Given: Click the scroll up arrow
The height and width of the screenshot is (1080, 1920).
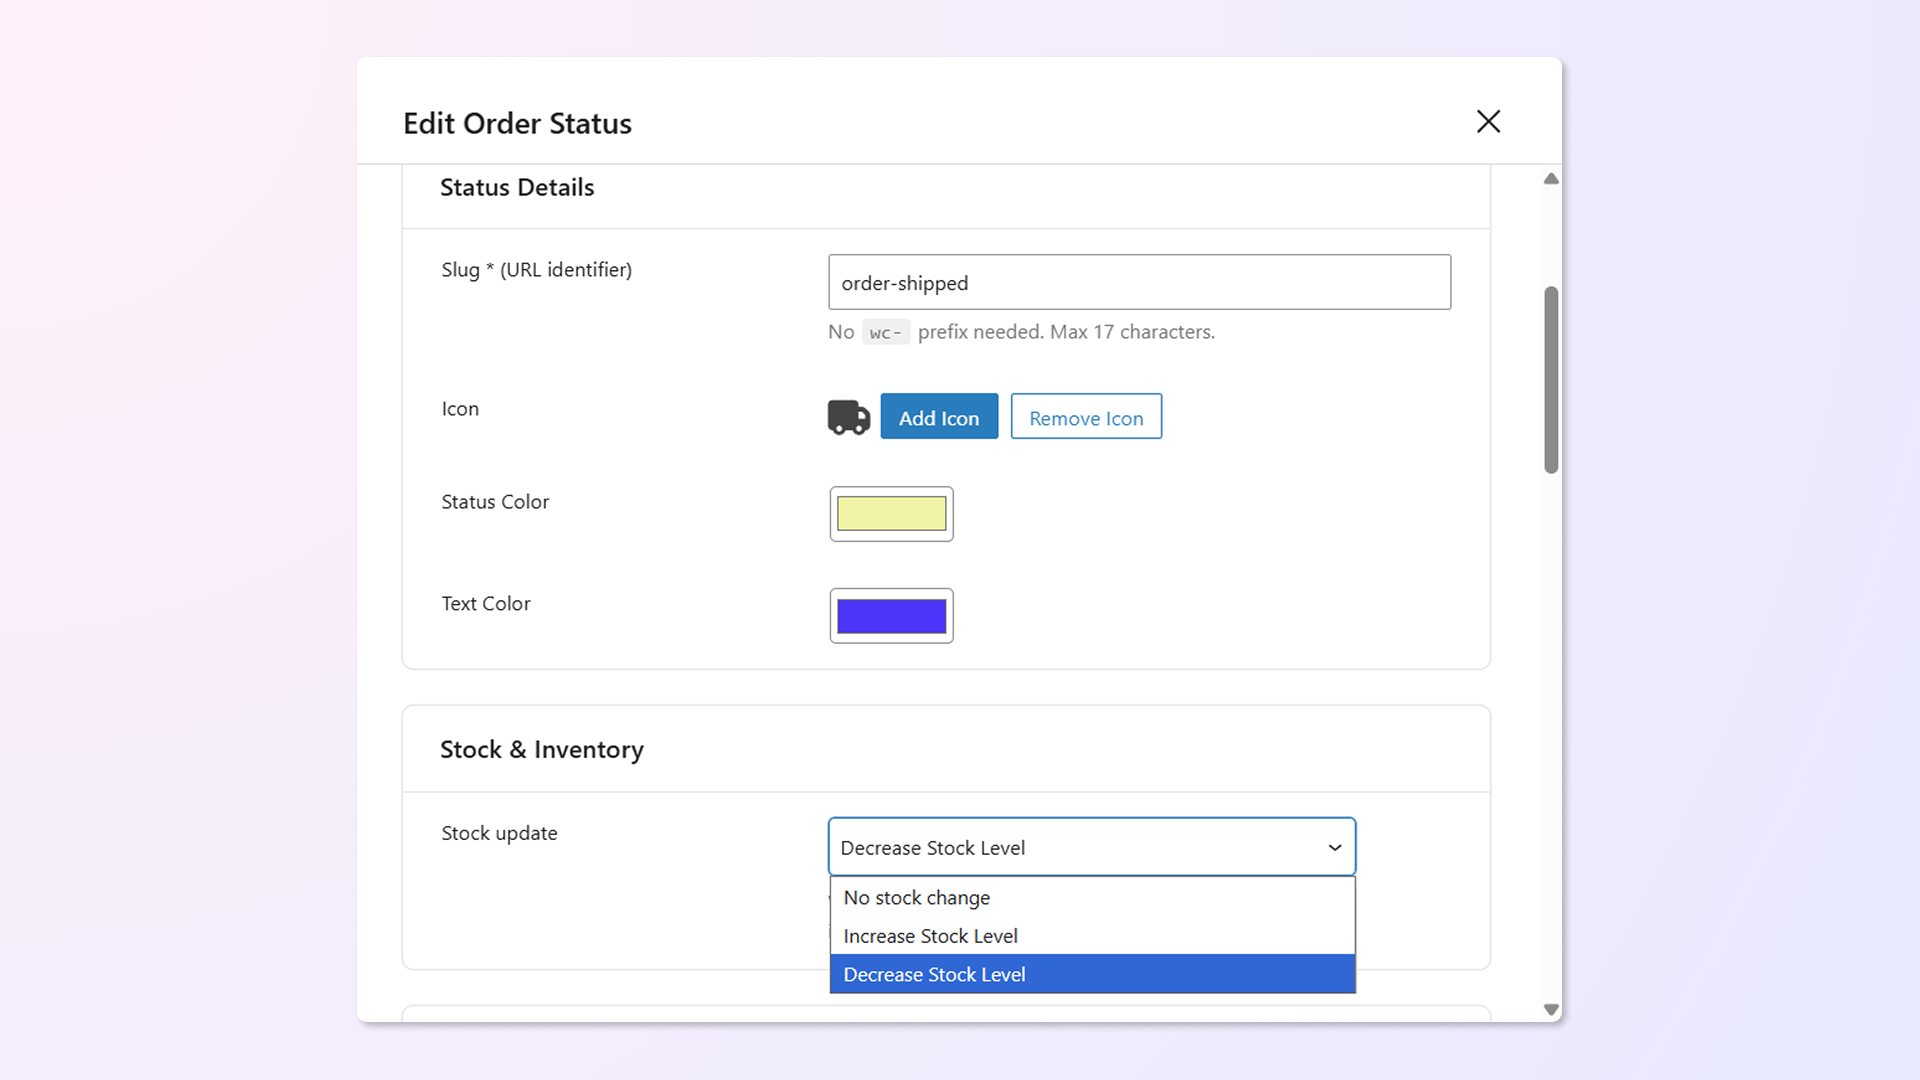Looking at the screenshot, I should click(1551, 179).
